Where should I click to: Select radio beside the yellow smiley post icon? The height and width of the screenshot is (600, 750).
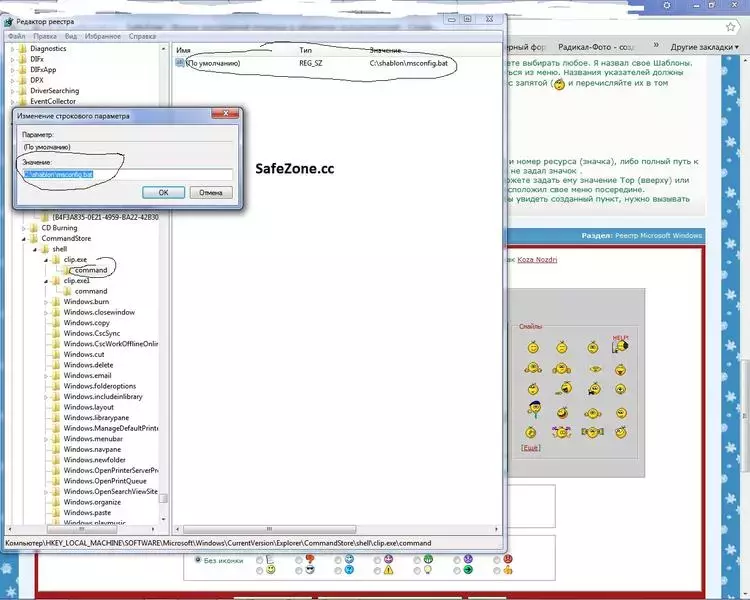[259, 570]
